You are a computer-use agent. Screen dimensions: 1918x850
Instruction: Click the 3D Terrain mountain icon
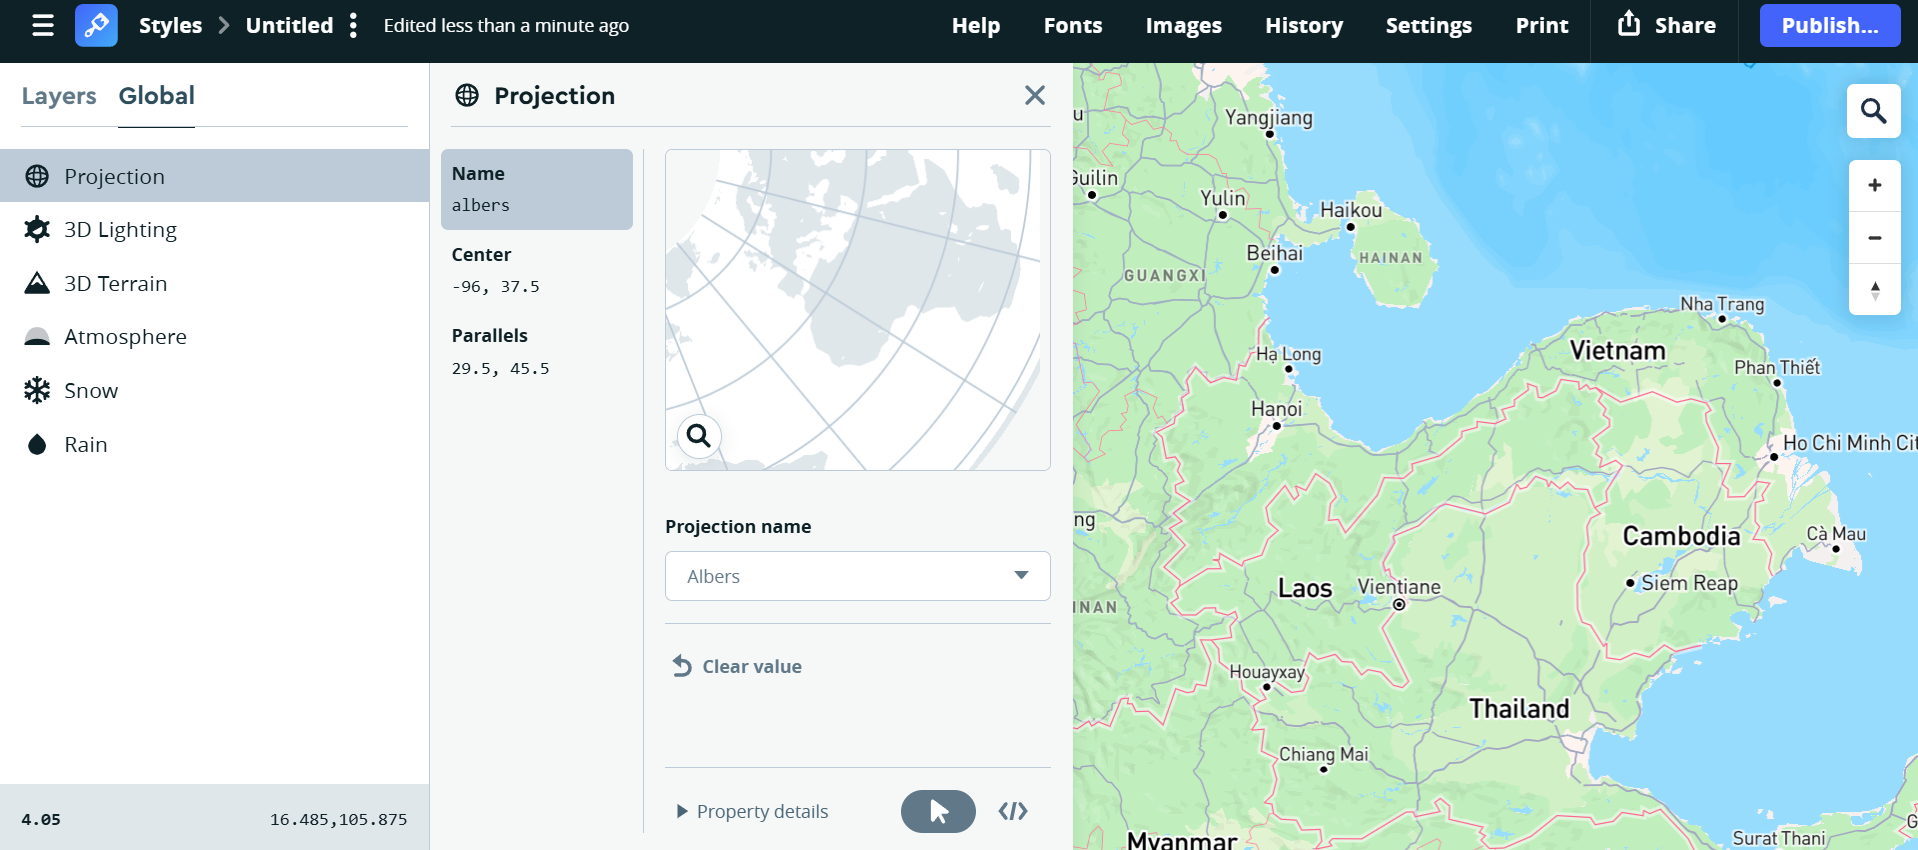(x=37, y=283)
